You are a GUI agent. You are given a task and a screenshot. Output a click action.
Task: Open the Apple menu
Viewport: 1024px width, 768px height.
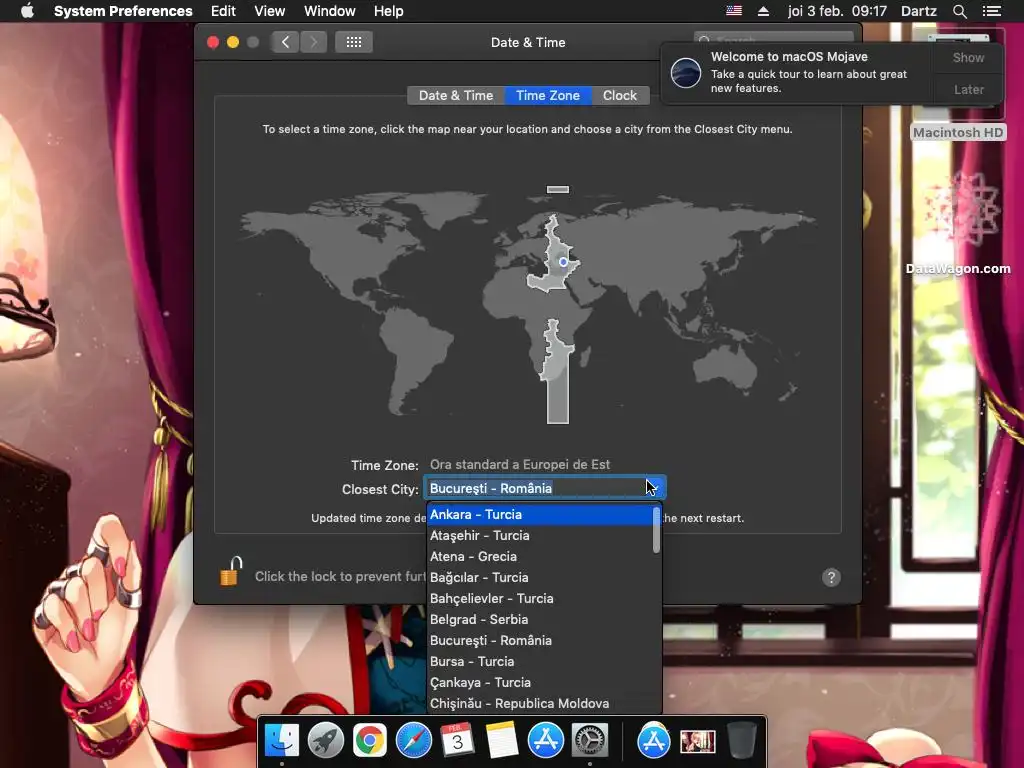click(27, 11)
